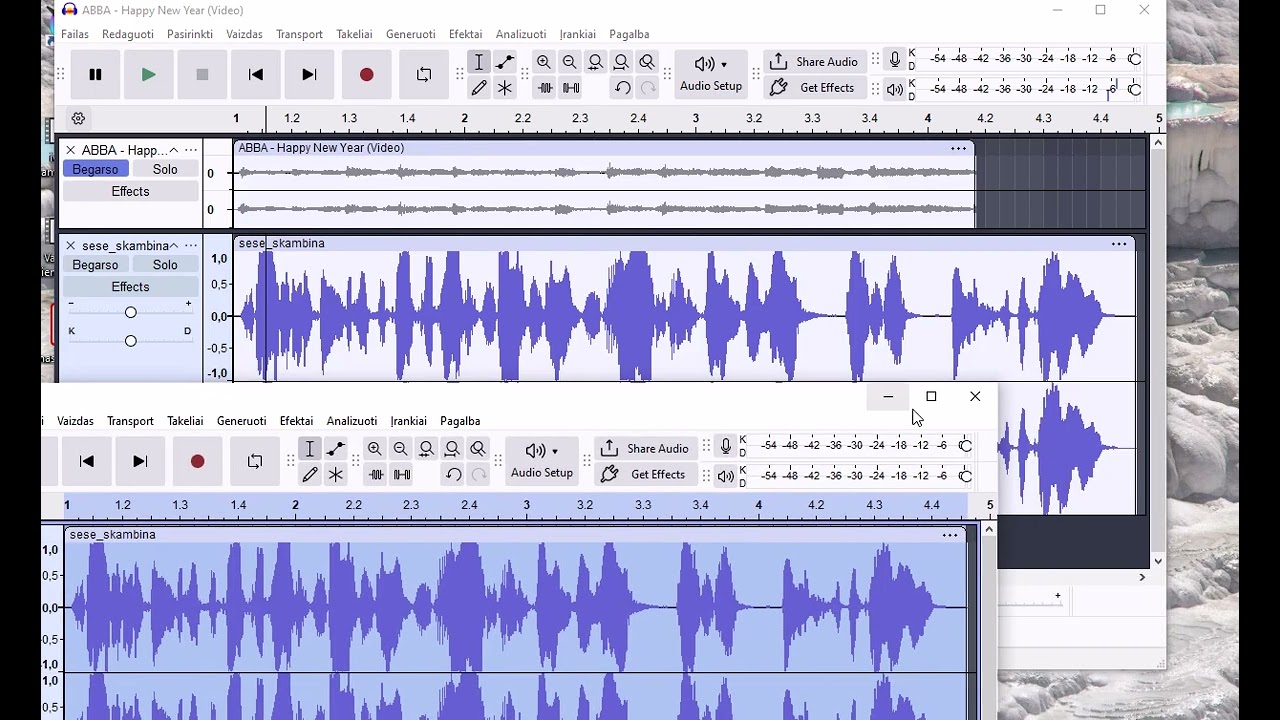Adjust gain slider on sese_skambina track
The height and width of the screenshot is (720, 1280).
pyautogui.click(x=130, y=313)
